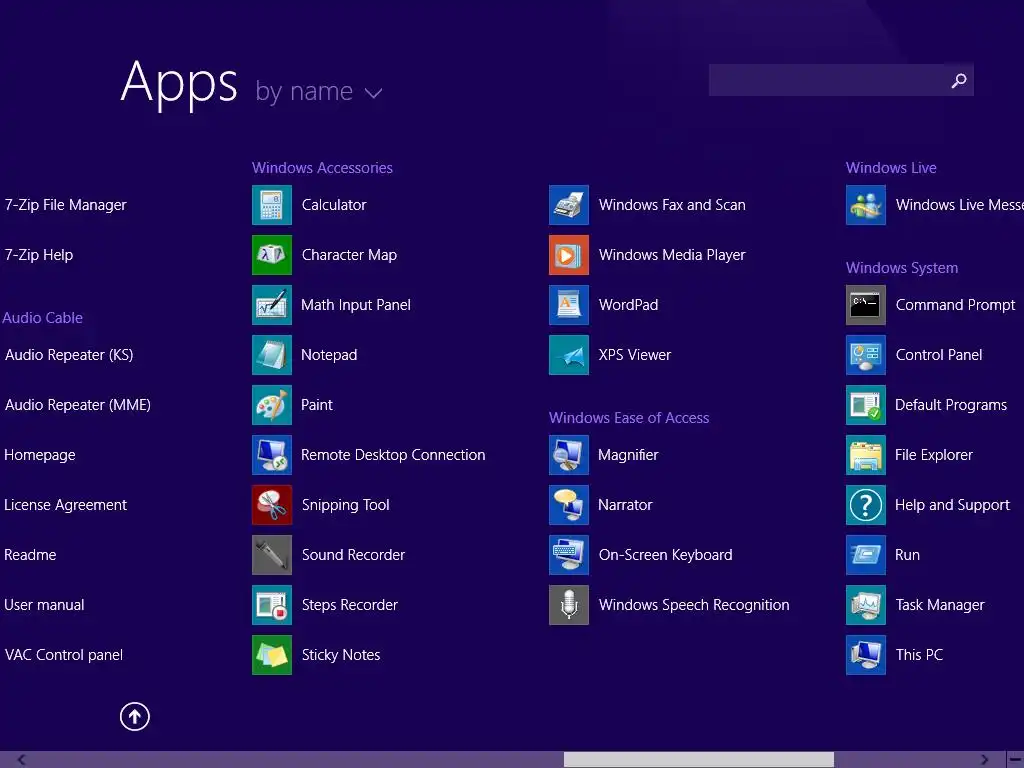Click the horizontal scrollbar thumb
1024x768 pixels.
699,760
